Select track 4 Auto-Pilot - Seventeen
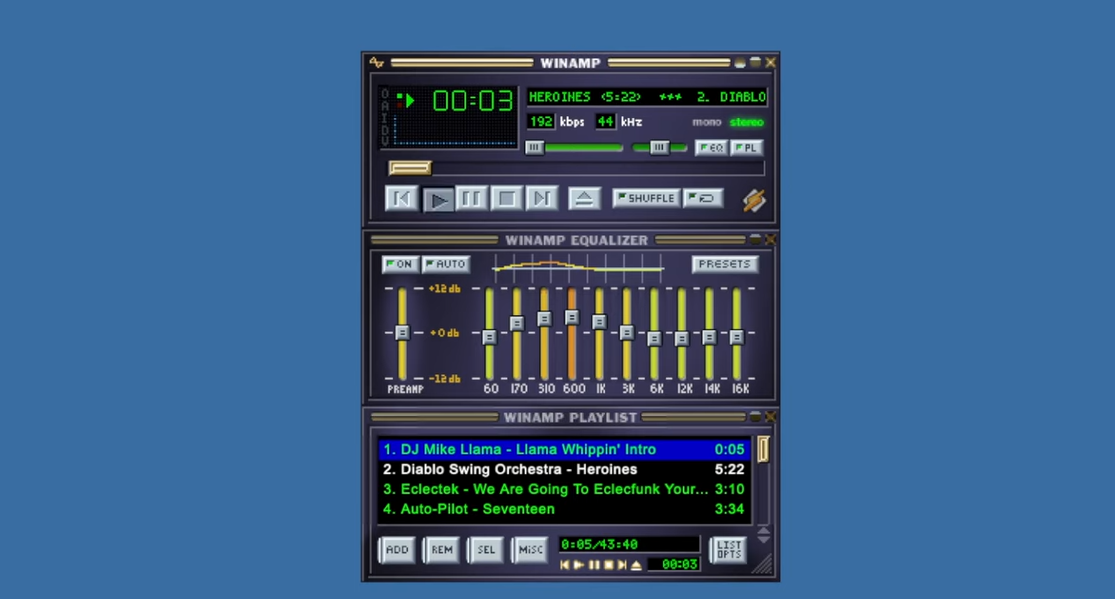This screenshot has width=1115, height=599. [564, 509]
